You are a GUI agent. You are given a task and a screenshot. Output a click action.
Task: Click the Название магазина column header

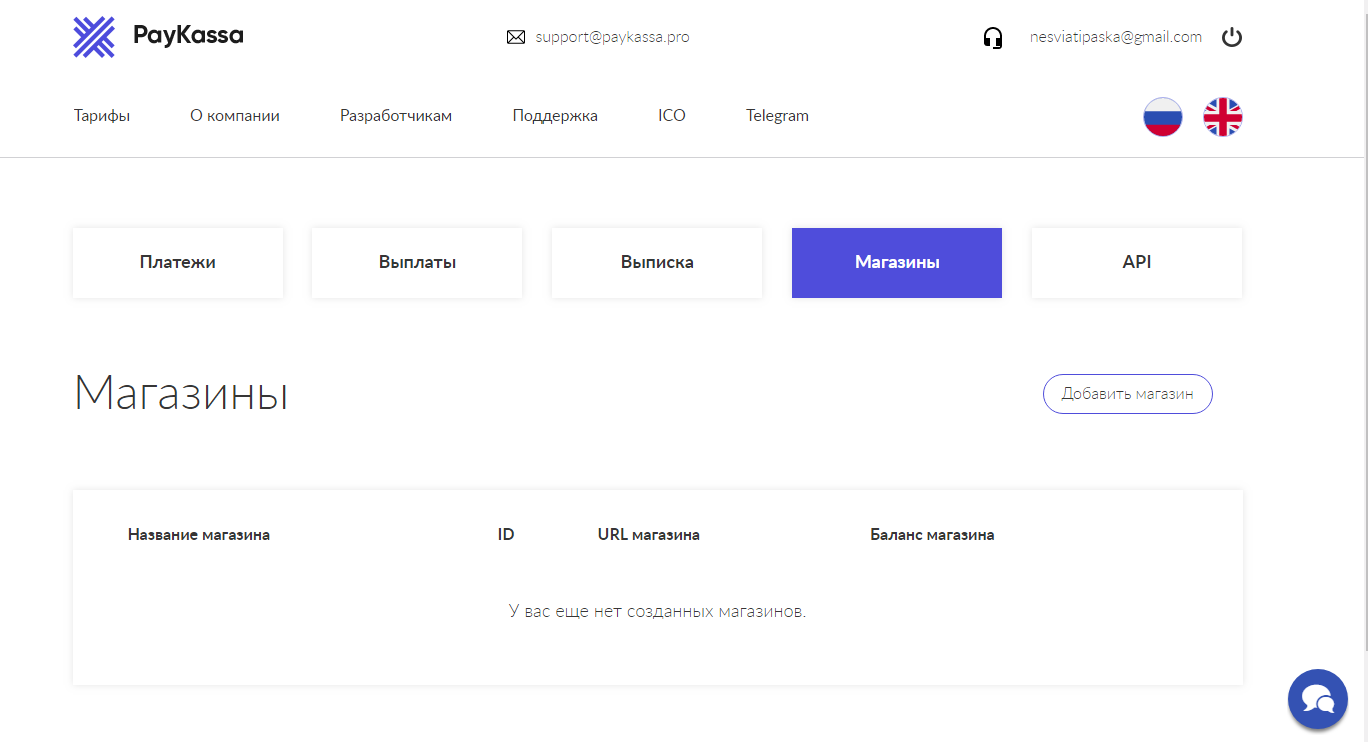pyautogui.click(x=199, y=534)
